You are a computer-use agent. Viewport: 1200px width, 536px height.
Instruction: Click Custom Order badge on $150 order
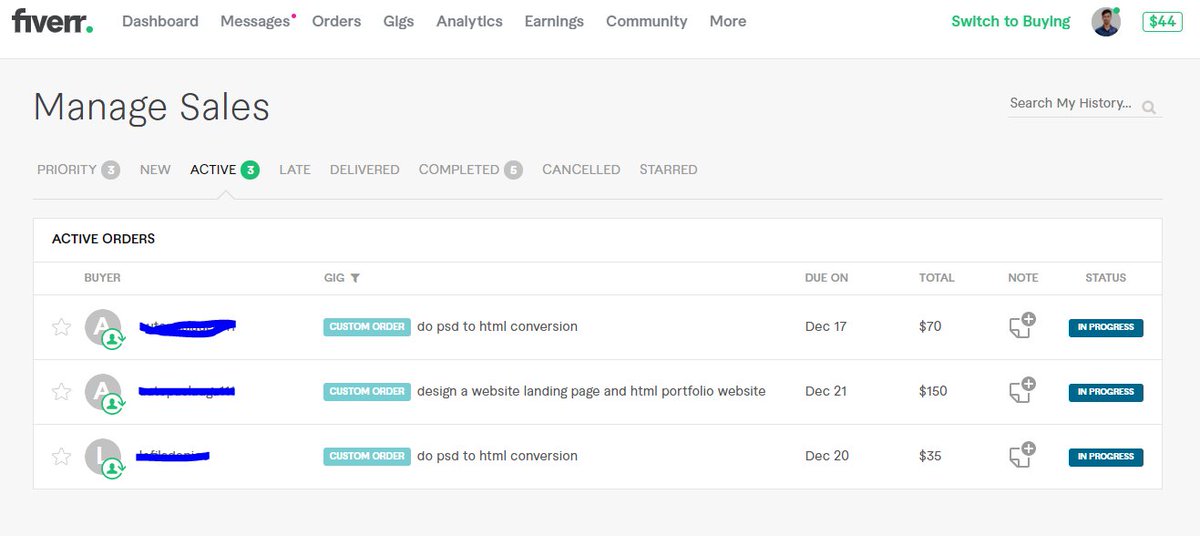pos(367,392)
